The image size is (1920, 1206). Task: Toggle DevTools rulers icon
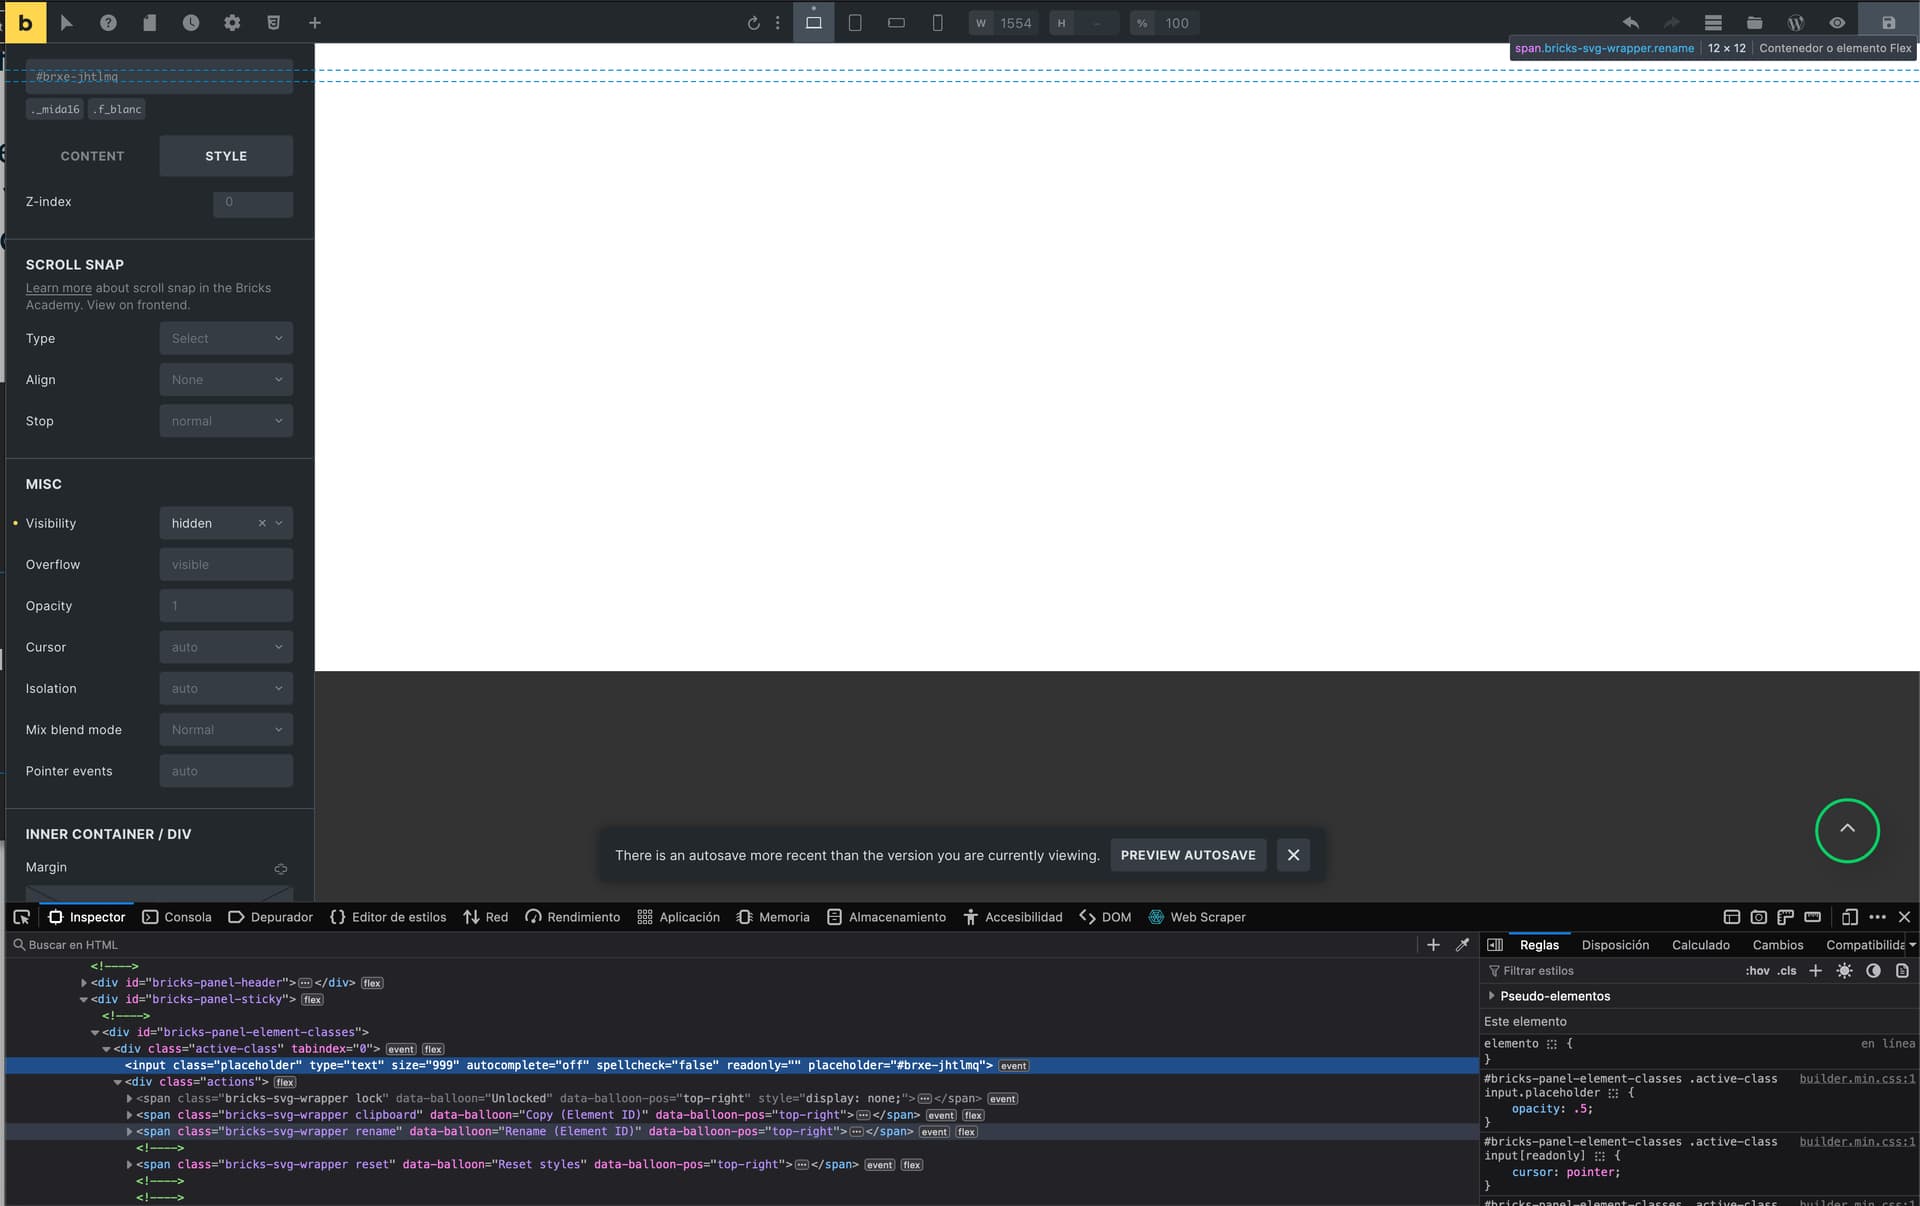click(x=1785, y=917)
